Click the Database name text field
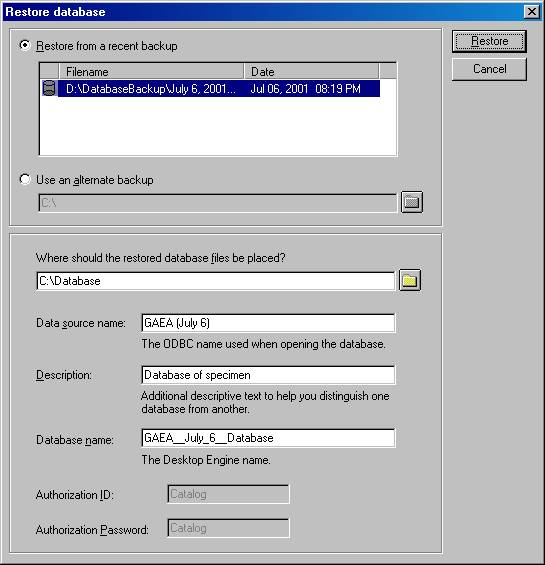The height and width of the screenshot is (565, 545). [x=269, y=438]
